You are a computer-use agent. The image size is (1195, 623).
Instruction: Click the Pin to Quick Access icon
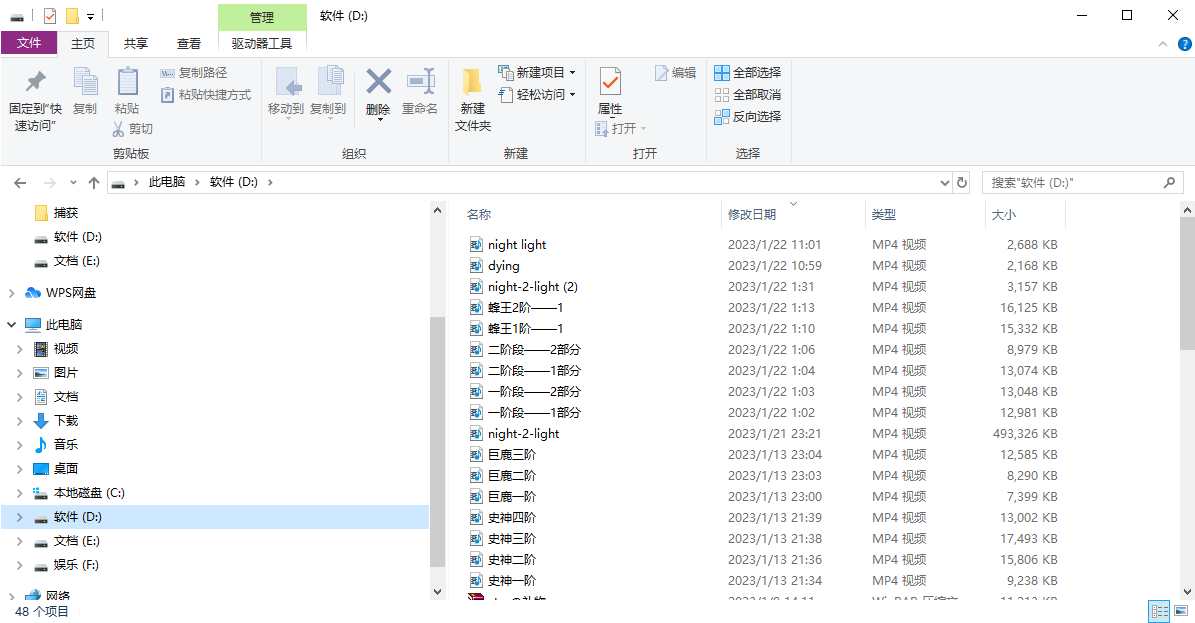[35, 83]
